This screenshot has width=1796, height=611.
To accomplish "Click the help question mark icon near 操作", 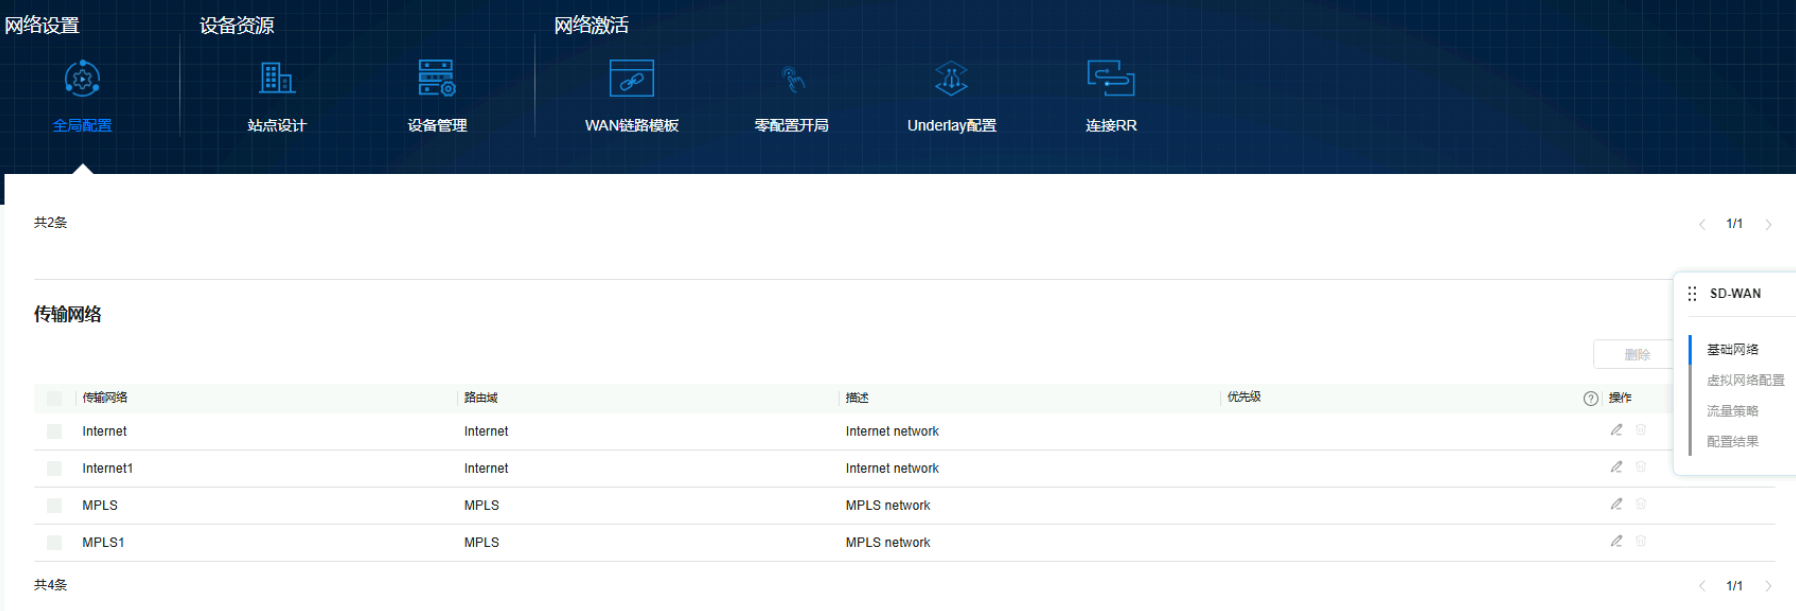I will point(1591,398).
